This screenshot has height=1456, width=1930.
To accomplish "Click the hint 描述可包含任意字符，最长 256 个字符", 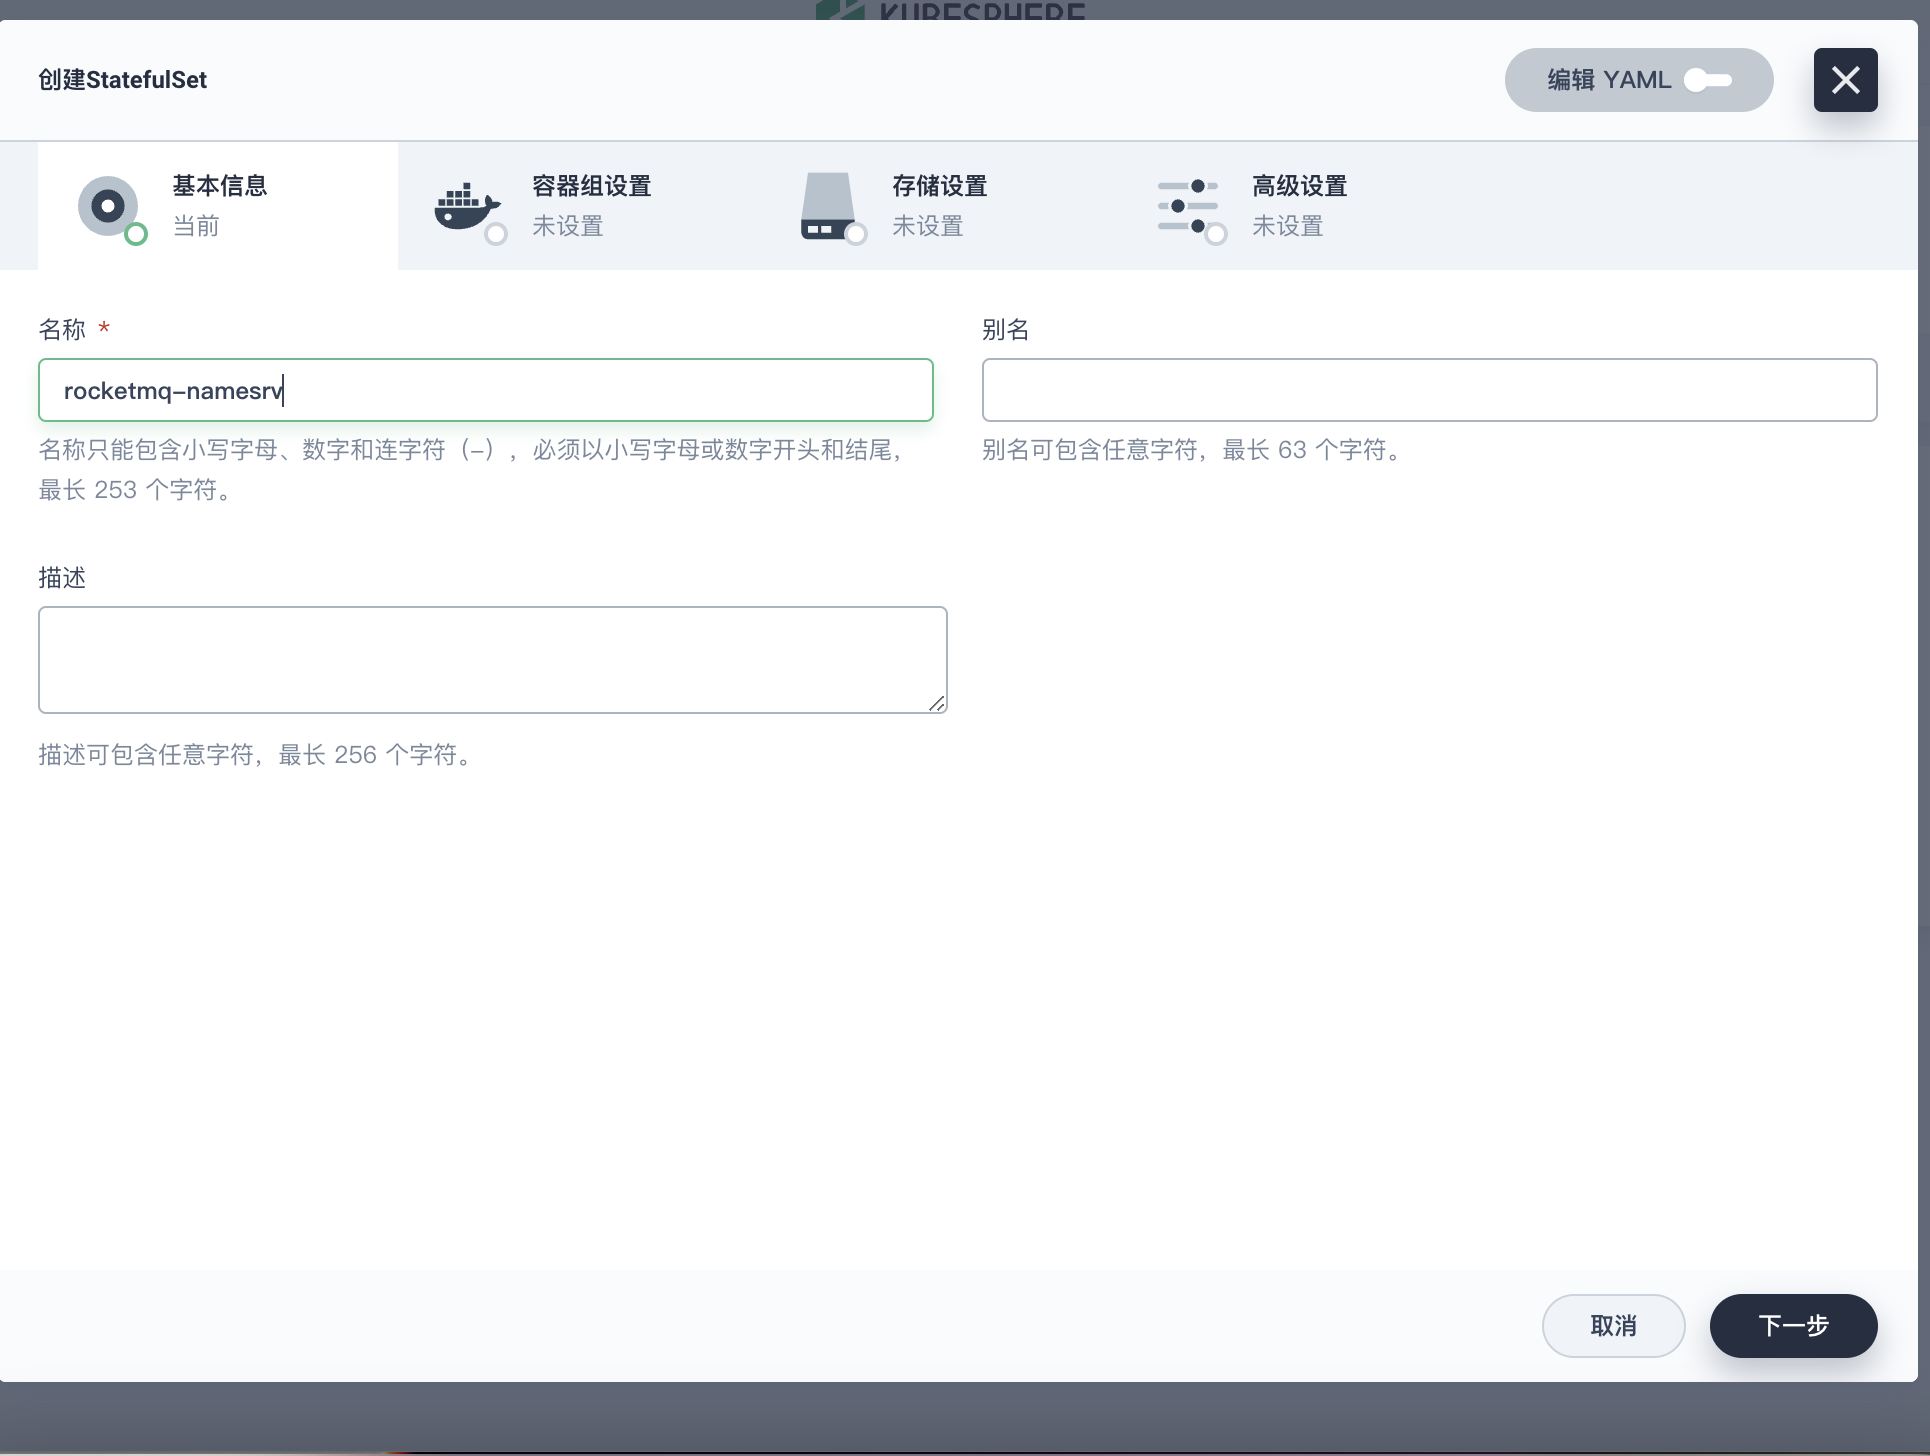I will coord(258,755).
